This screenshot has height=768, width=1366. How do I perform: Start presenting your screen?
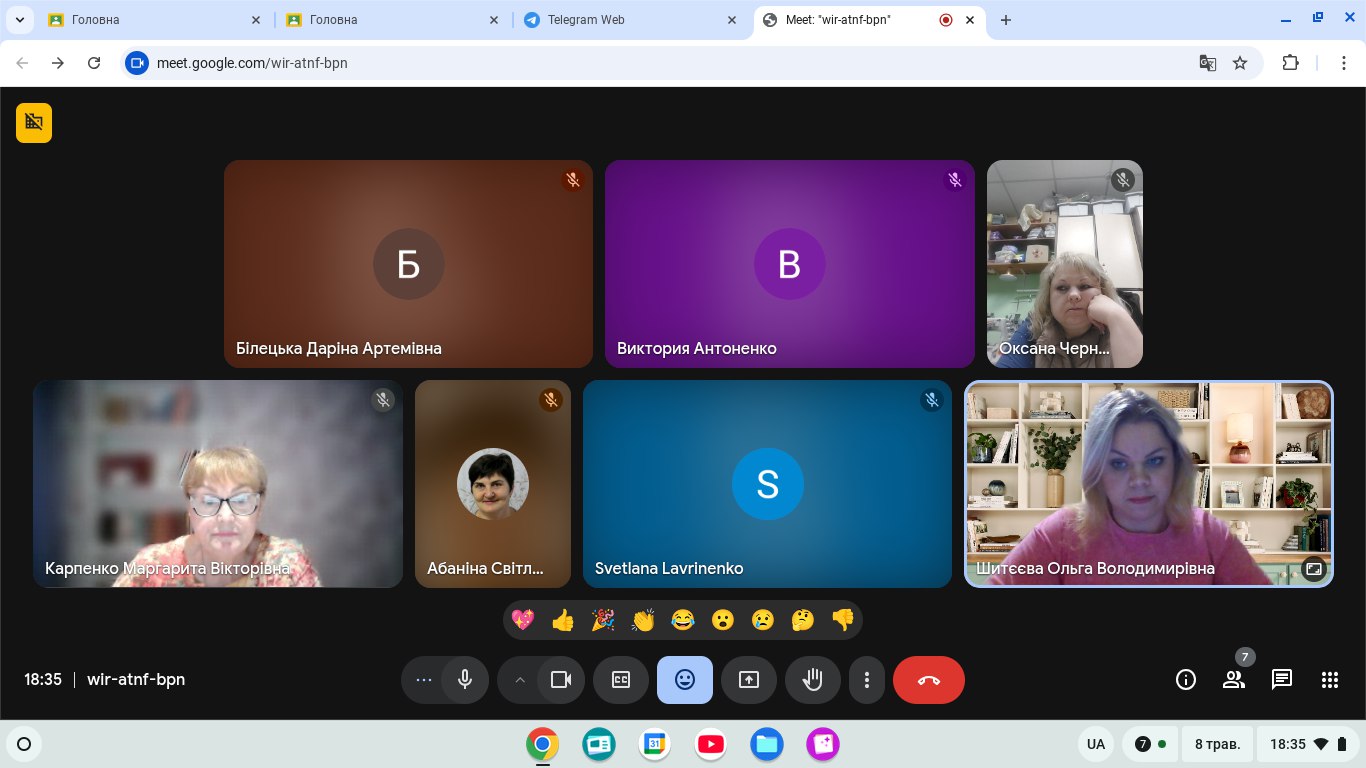[749, 680]
